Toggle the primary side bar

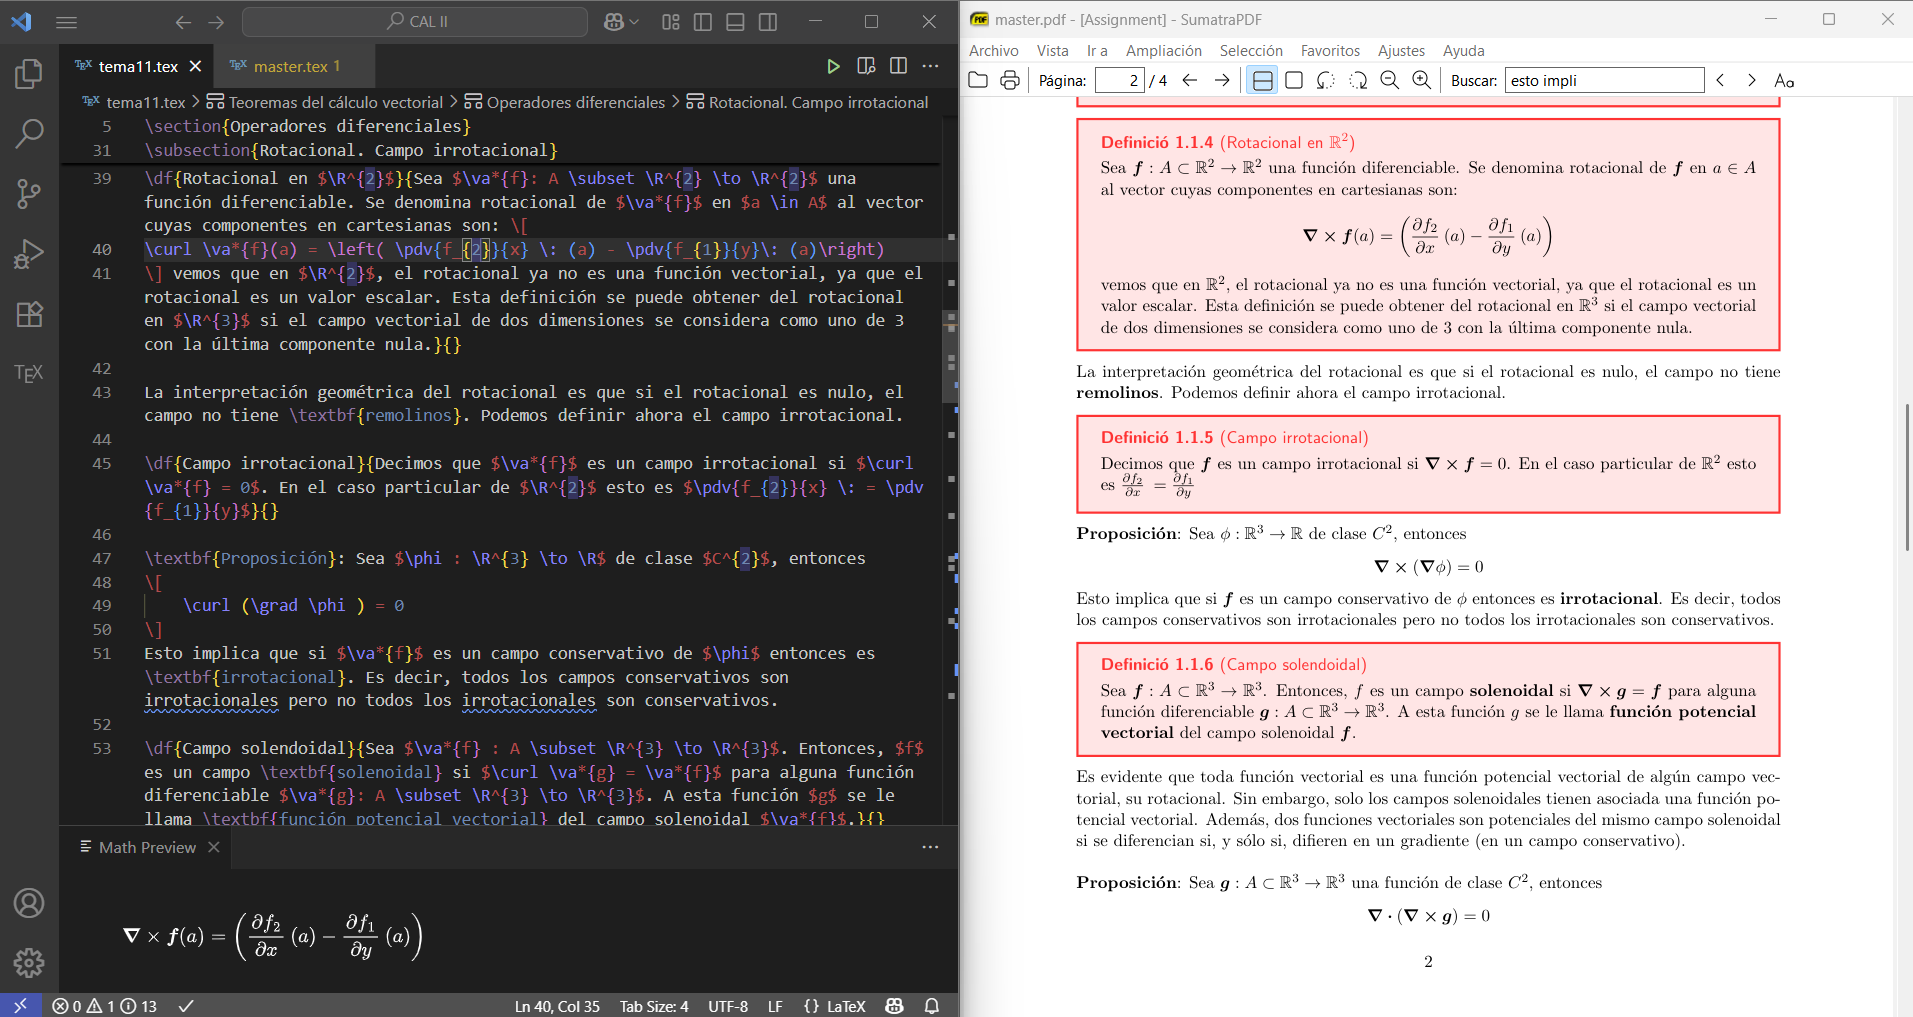tap(703, 22)
